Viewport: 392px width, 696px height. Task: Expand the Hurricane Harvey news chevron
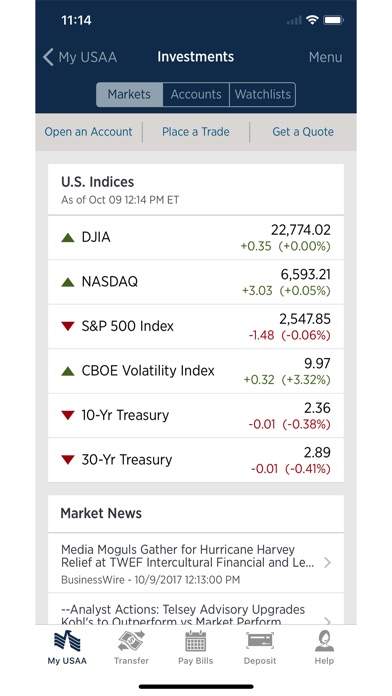(x=328, y=563)
